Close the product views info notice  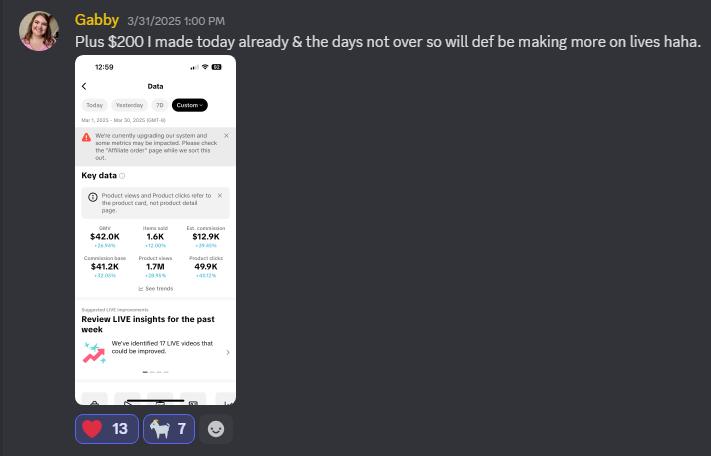pos(220,195)
